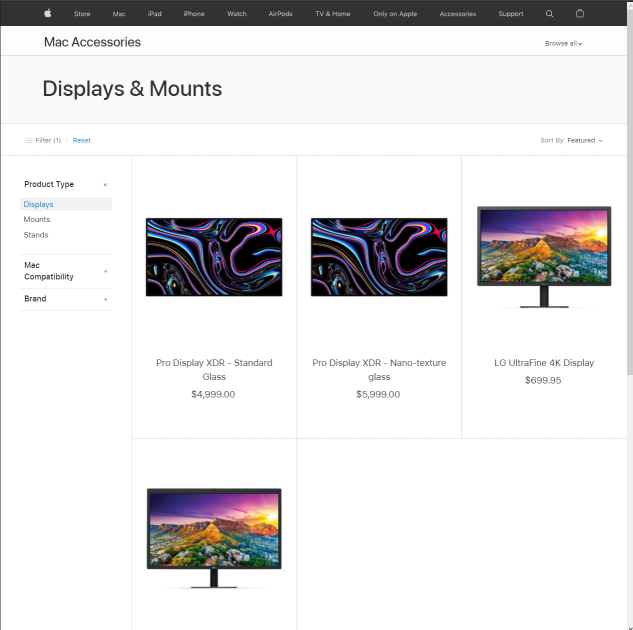Click the Pro Display XDR Nano-texture image
Screen dimensions: 633x630
pyautogui.click(x=379, y=257)
